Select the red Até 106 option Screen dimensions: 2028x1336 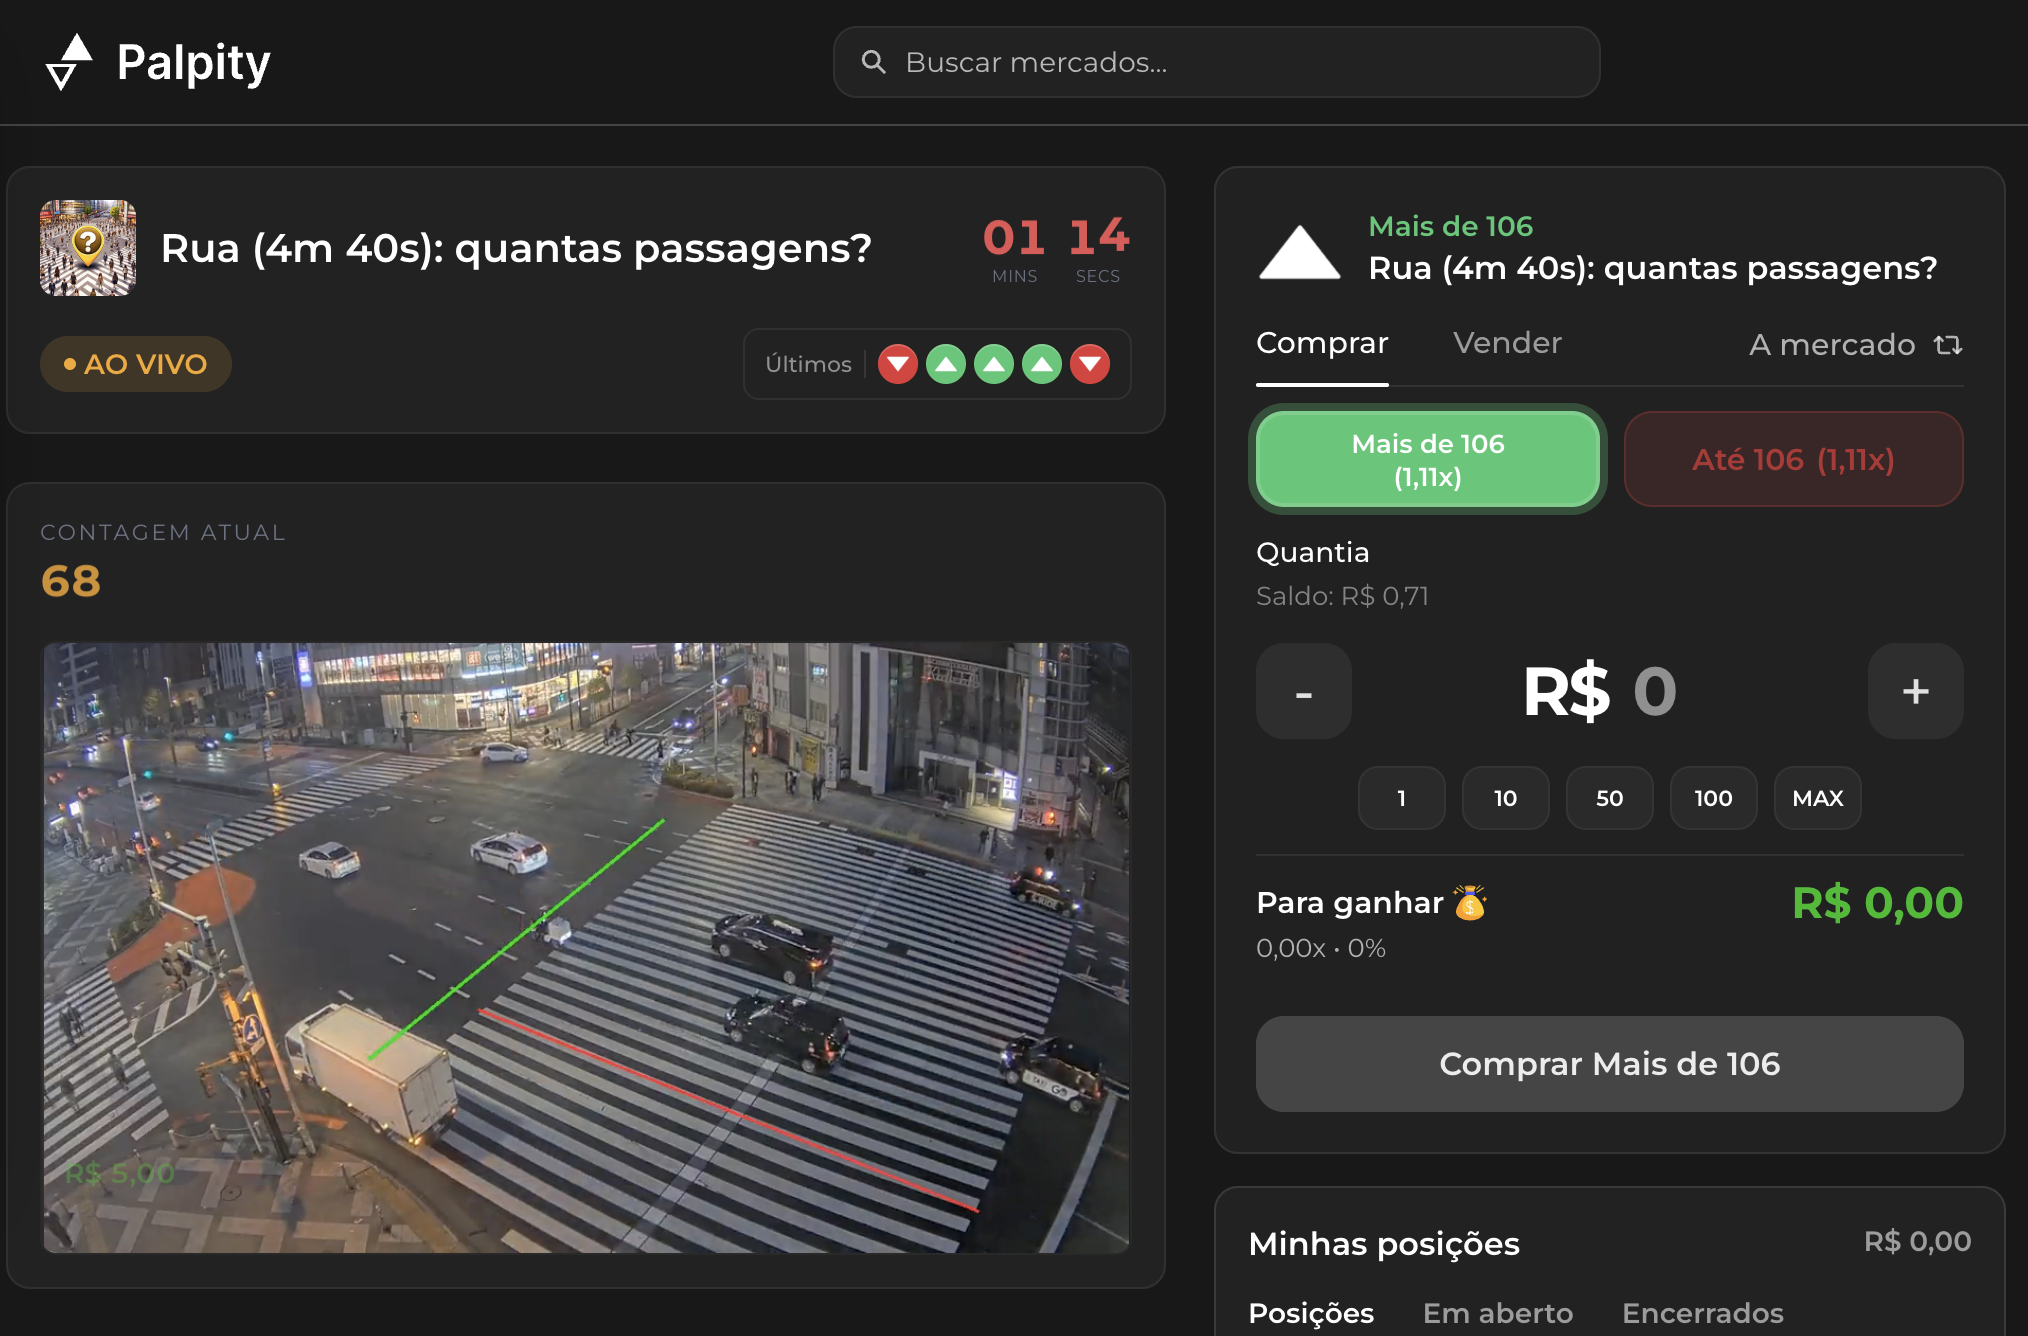click(1793, 459)
